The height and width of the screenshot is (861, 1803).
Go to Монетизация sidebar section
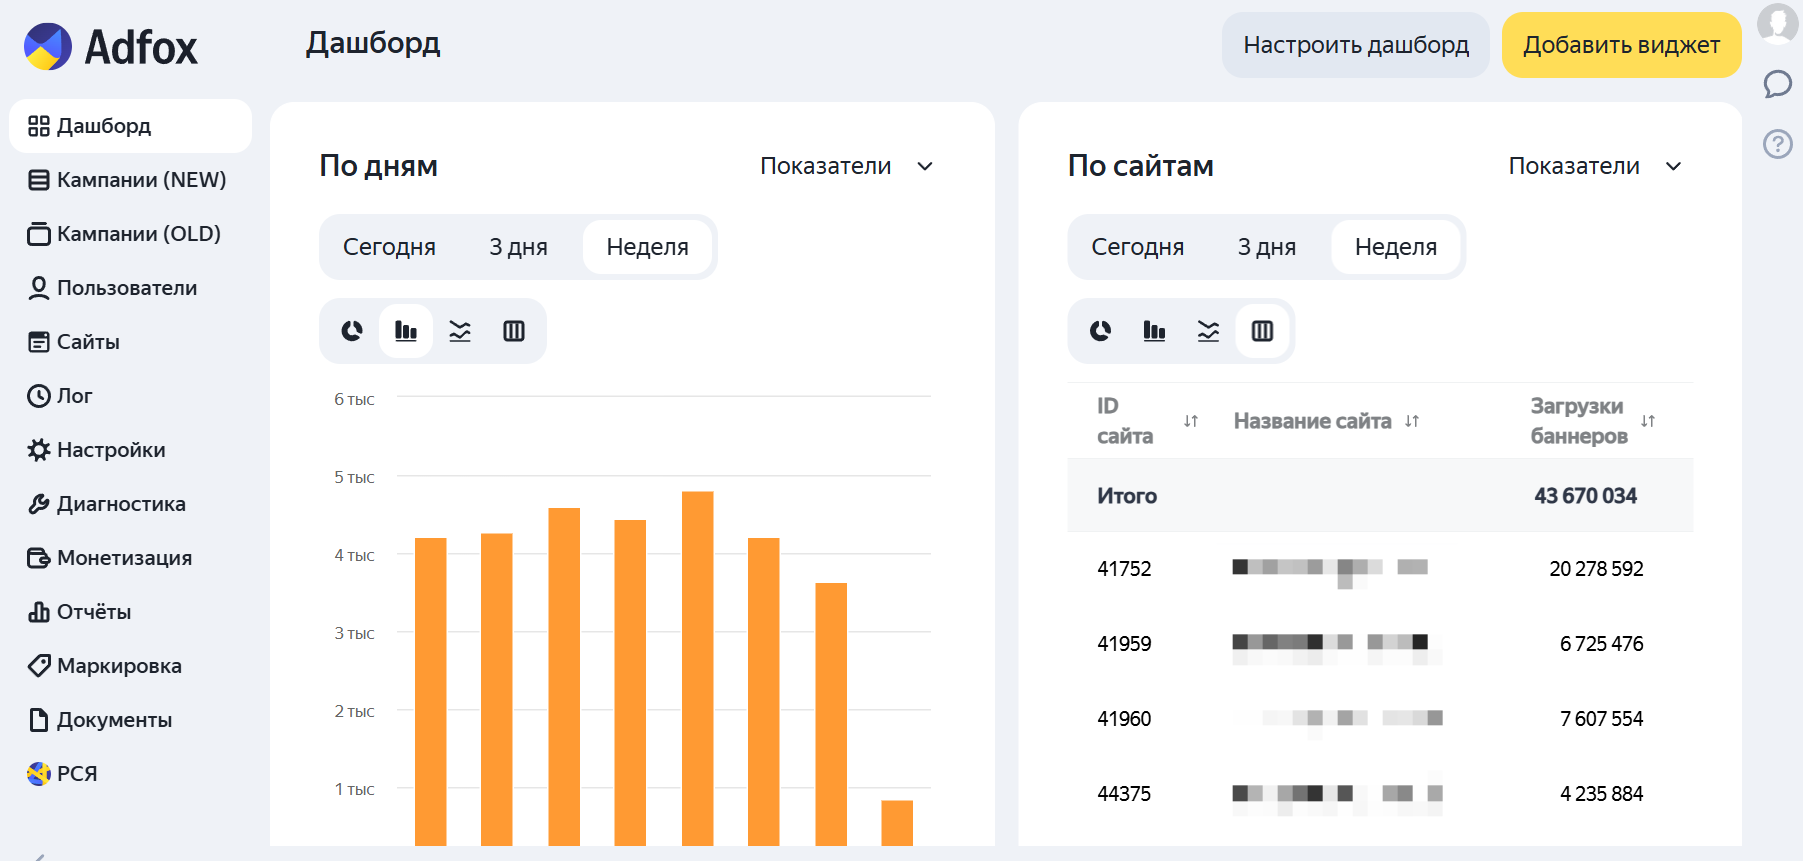[124, 558]
